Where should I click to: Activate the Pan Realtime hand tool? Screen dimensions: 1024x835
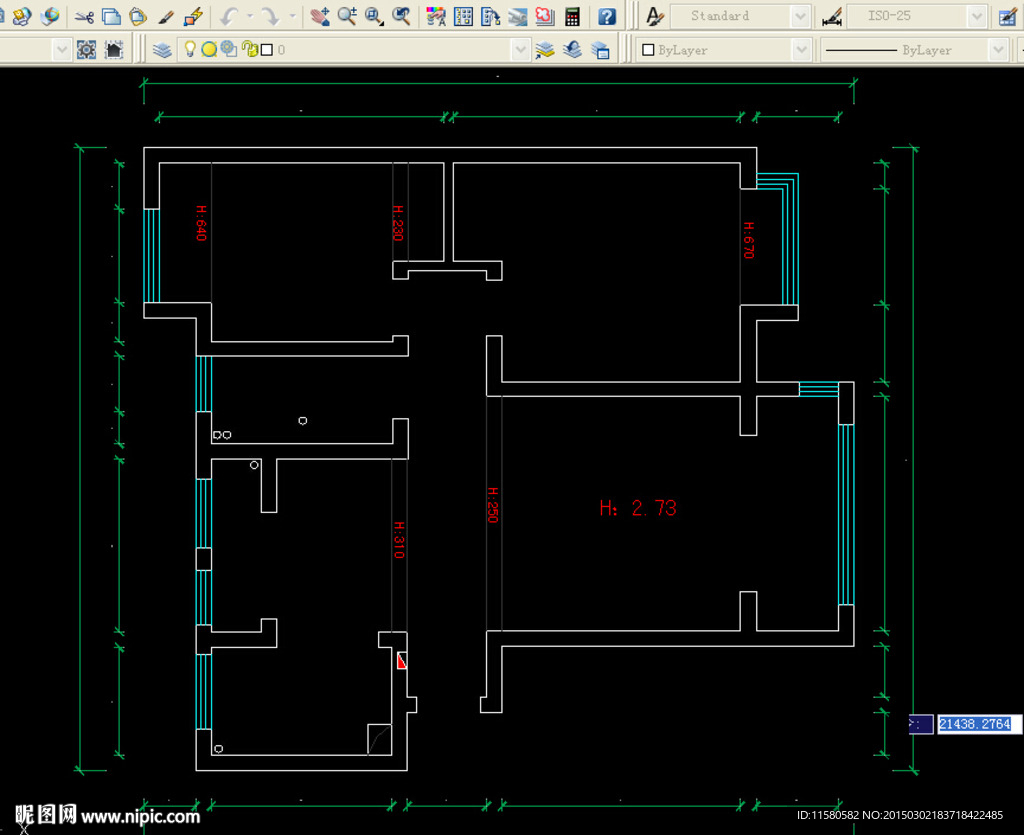point(319,16)
